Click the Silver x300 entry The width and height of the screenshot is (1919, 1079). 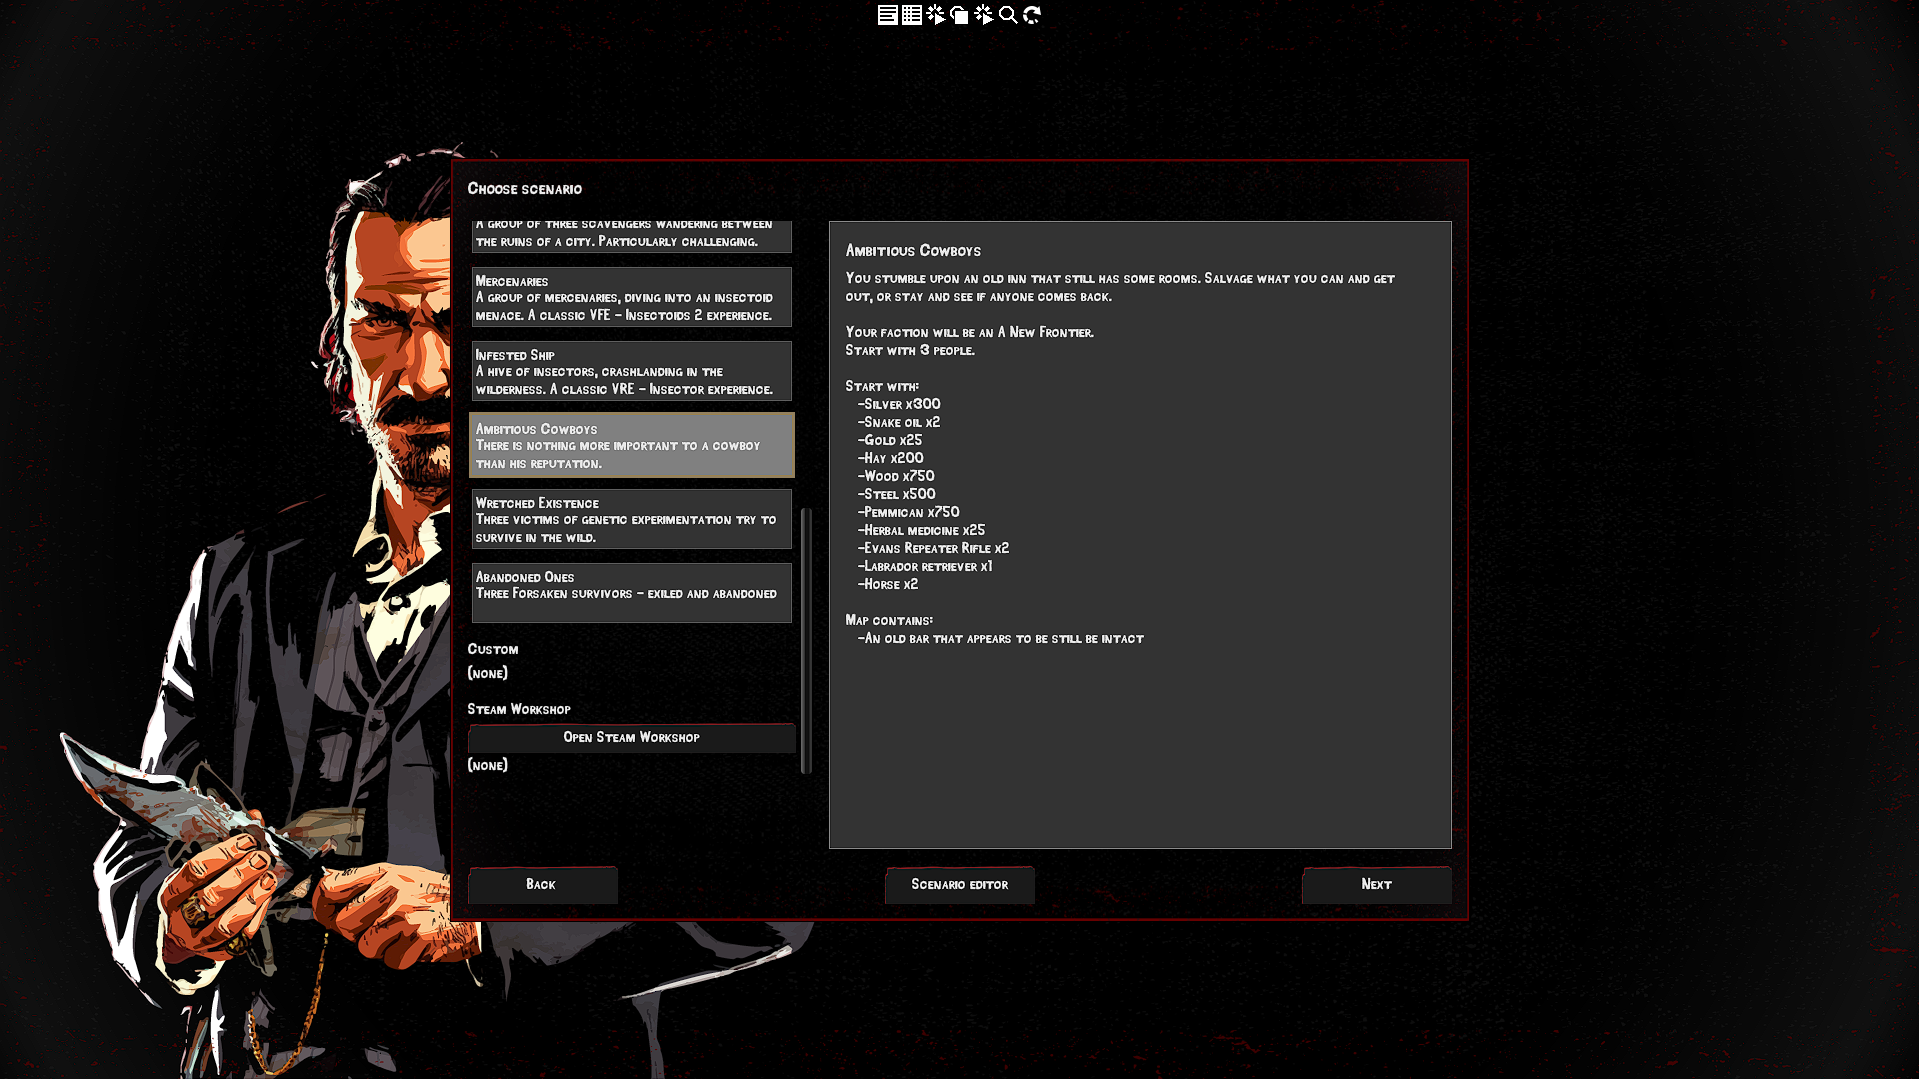[902, 405]
